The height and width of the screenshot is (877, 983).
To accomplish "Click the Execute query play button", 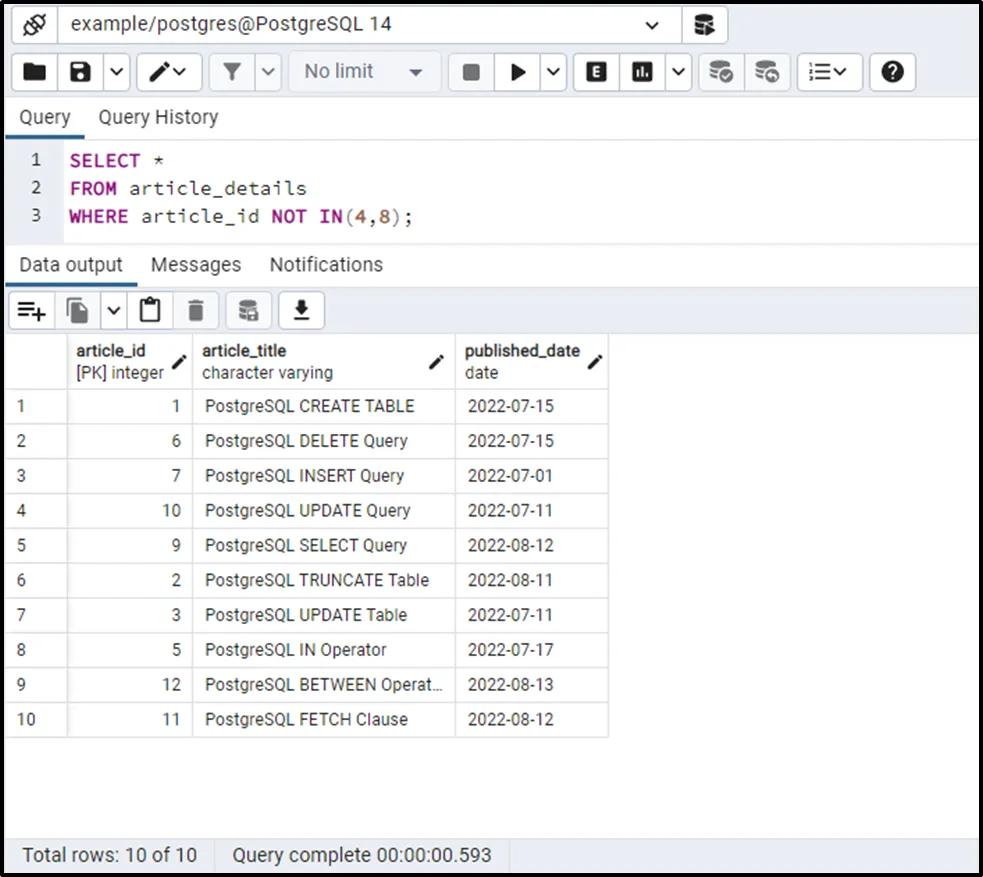I will click(x=518, y=72).
